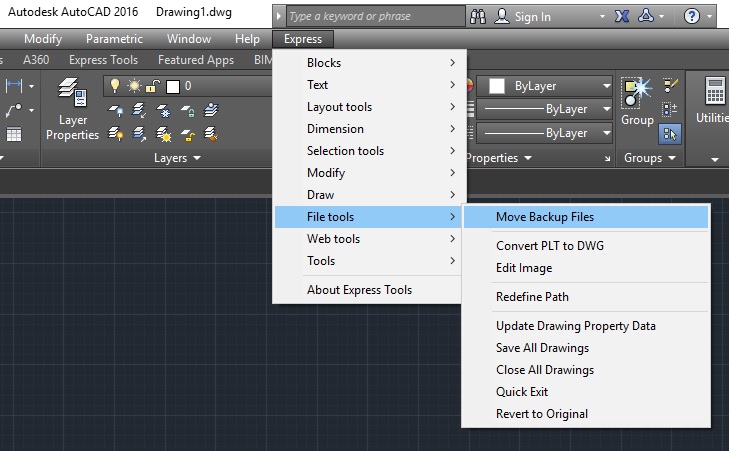Expand the search box arrow button

click(279, 16)
